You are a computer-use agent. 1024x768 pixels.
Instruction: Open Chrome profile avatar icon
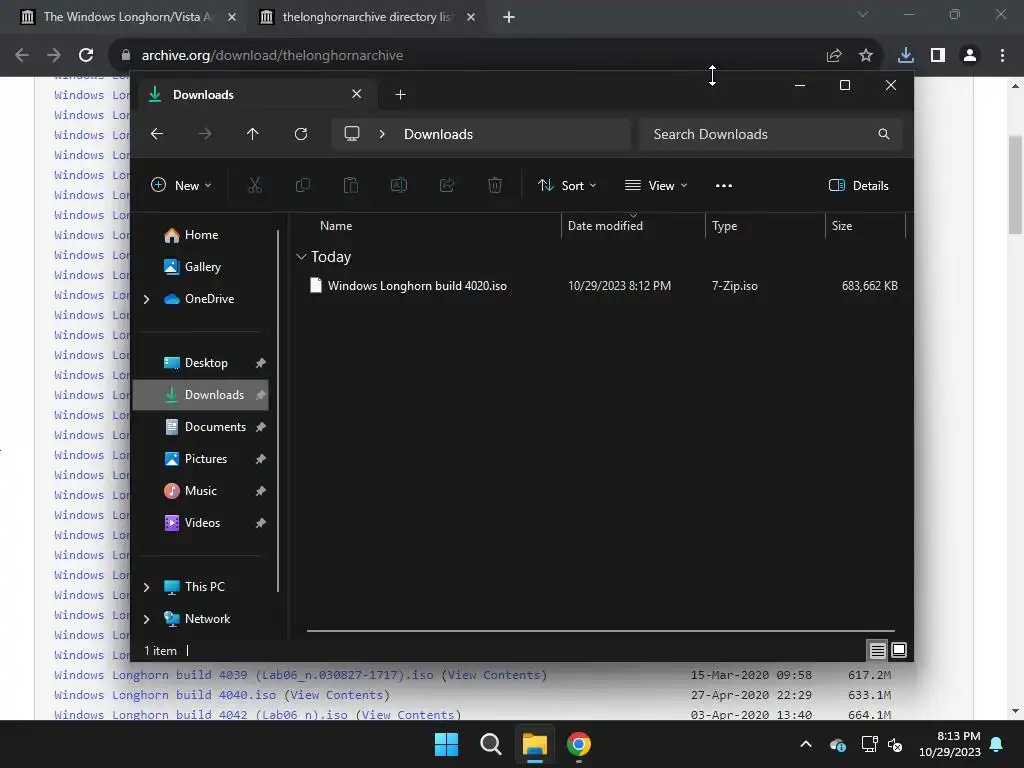click(970, 56)
